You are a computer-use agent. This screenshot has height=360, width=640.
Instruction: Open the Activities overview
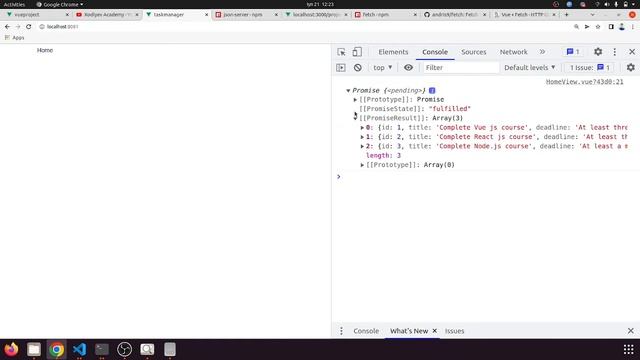[14, 4]
